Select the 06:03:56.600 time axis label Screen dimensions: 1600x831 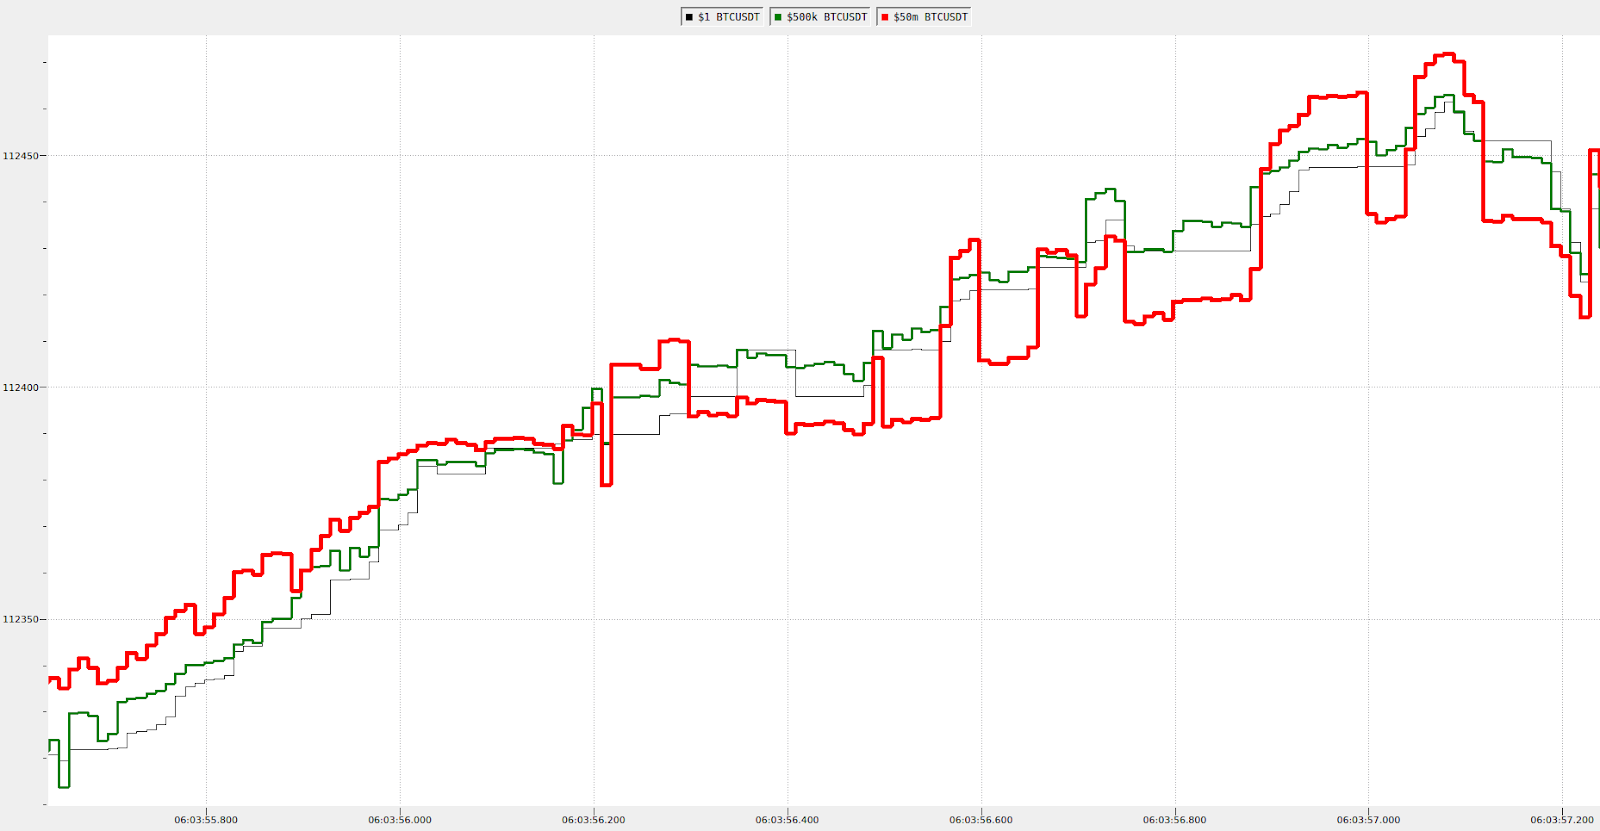click(981, 820)
